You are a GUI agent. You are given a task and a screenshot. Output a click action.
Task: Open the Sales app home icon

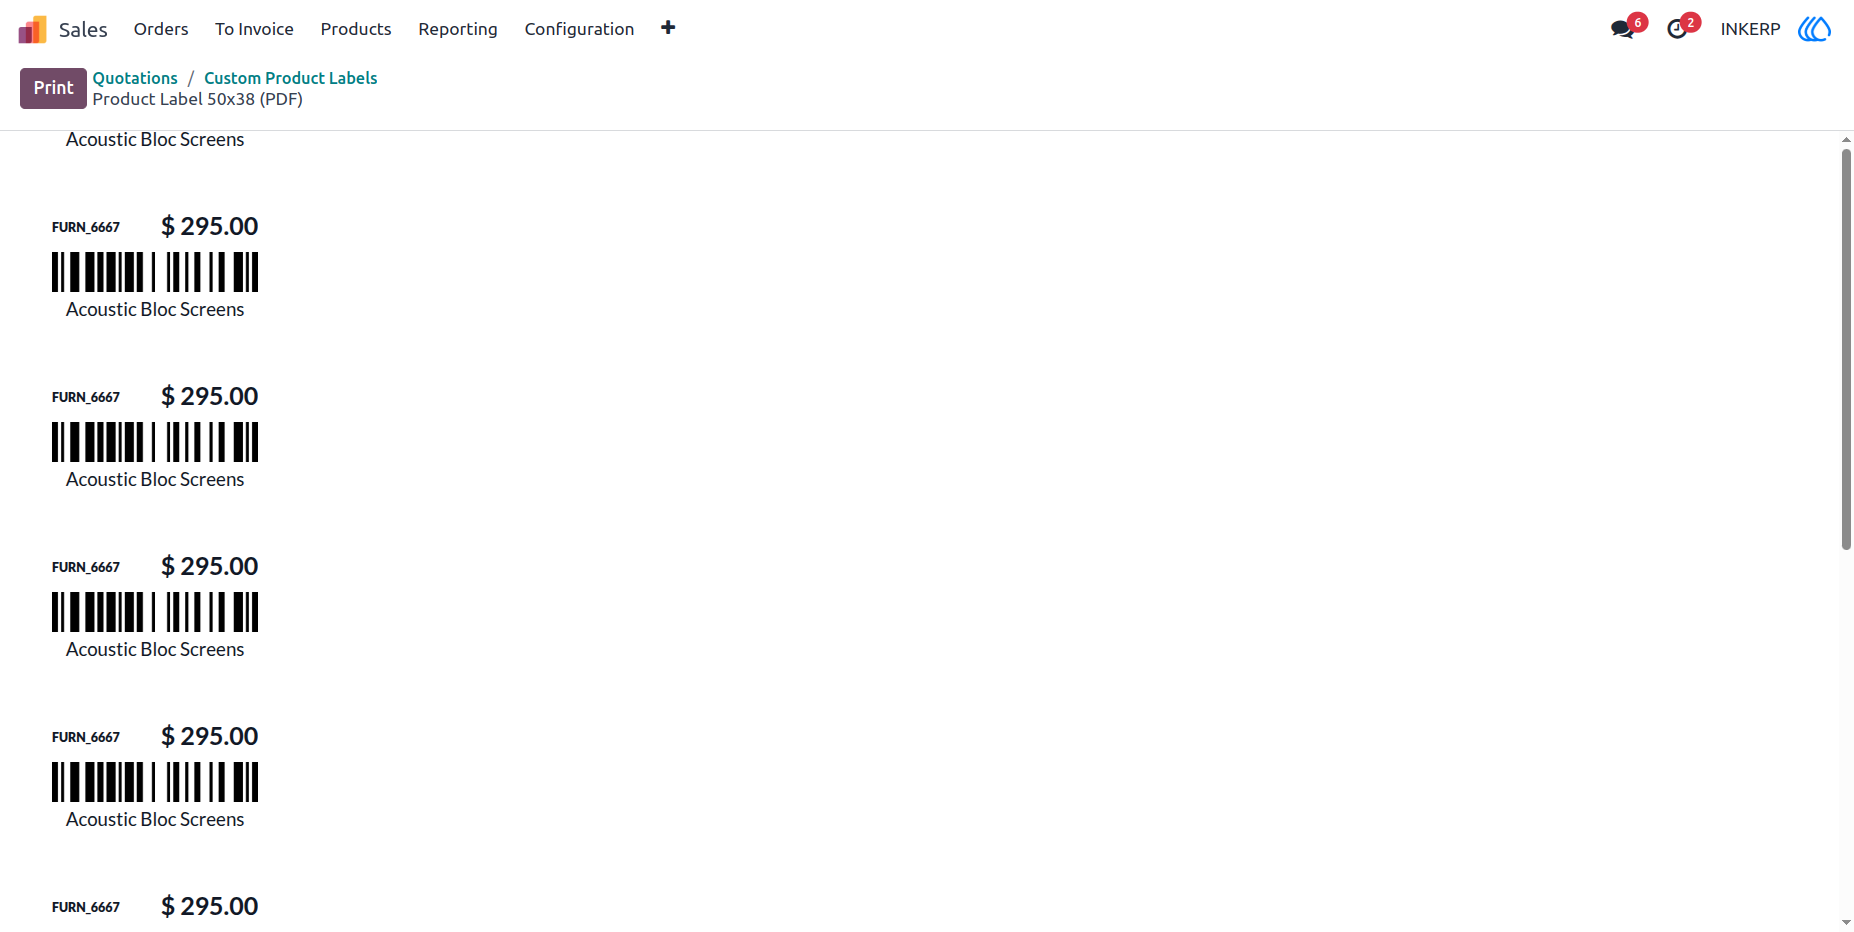point(33,29)
